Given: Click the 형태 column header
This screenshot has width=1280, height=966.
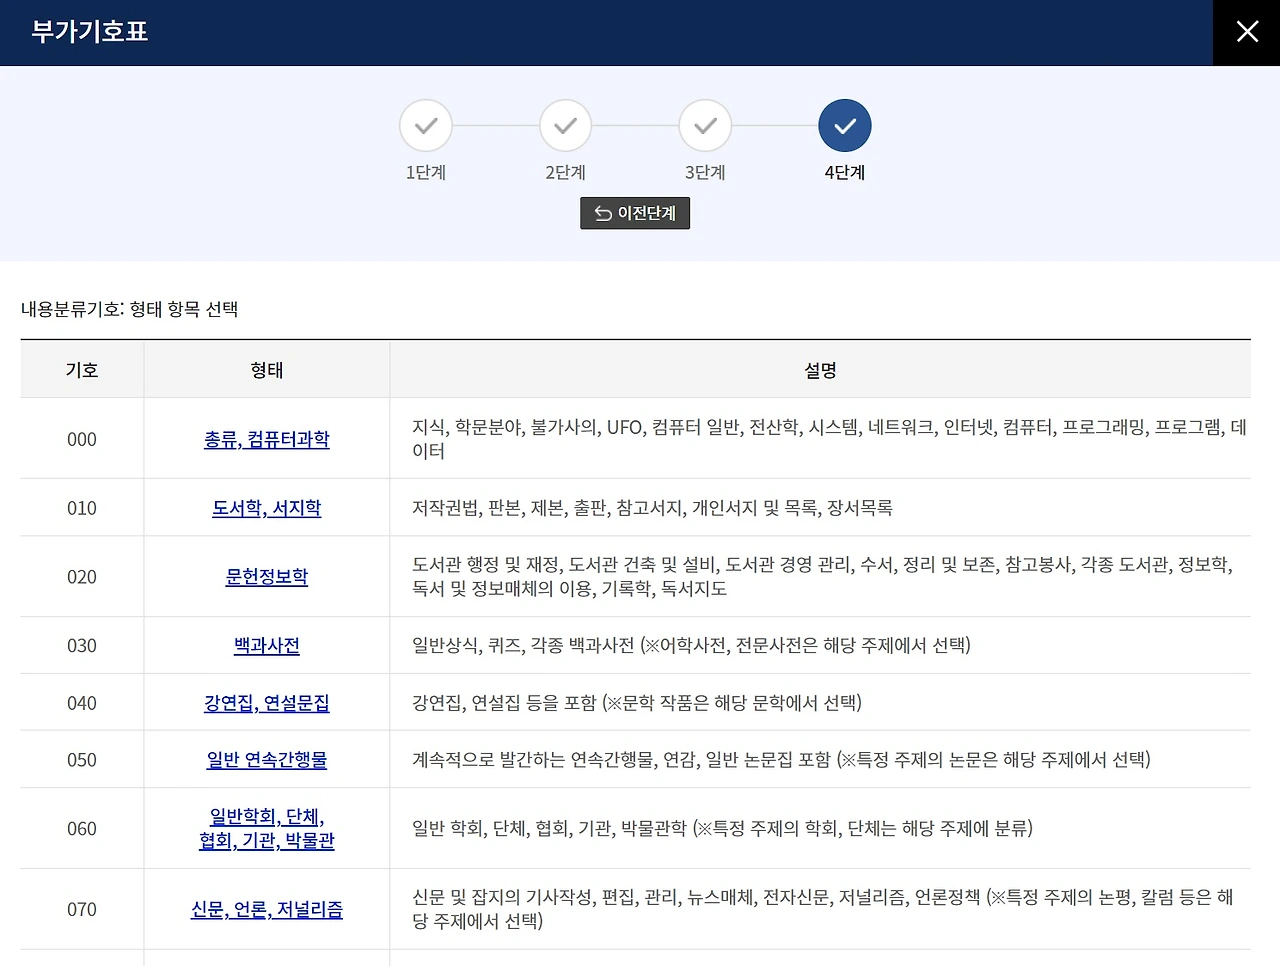Looking at the screenshot, I should pos(266,369).
